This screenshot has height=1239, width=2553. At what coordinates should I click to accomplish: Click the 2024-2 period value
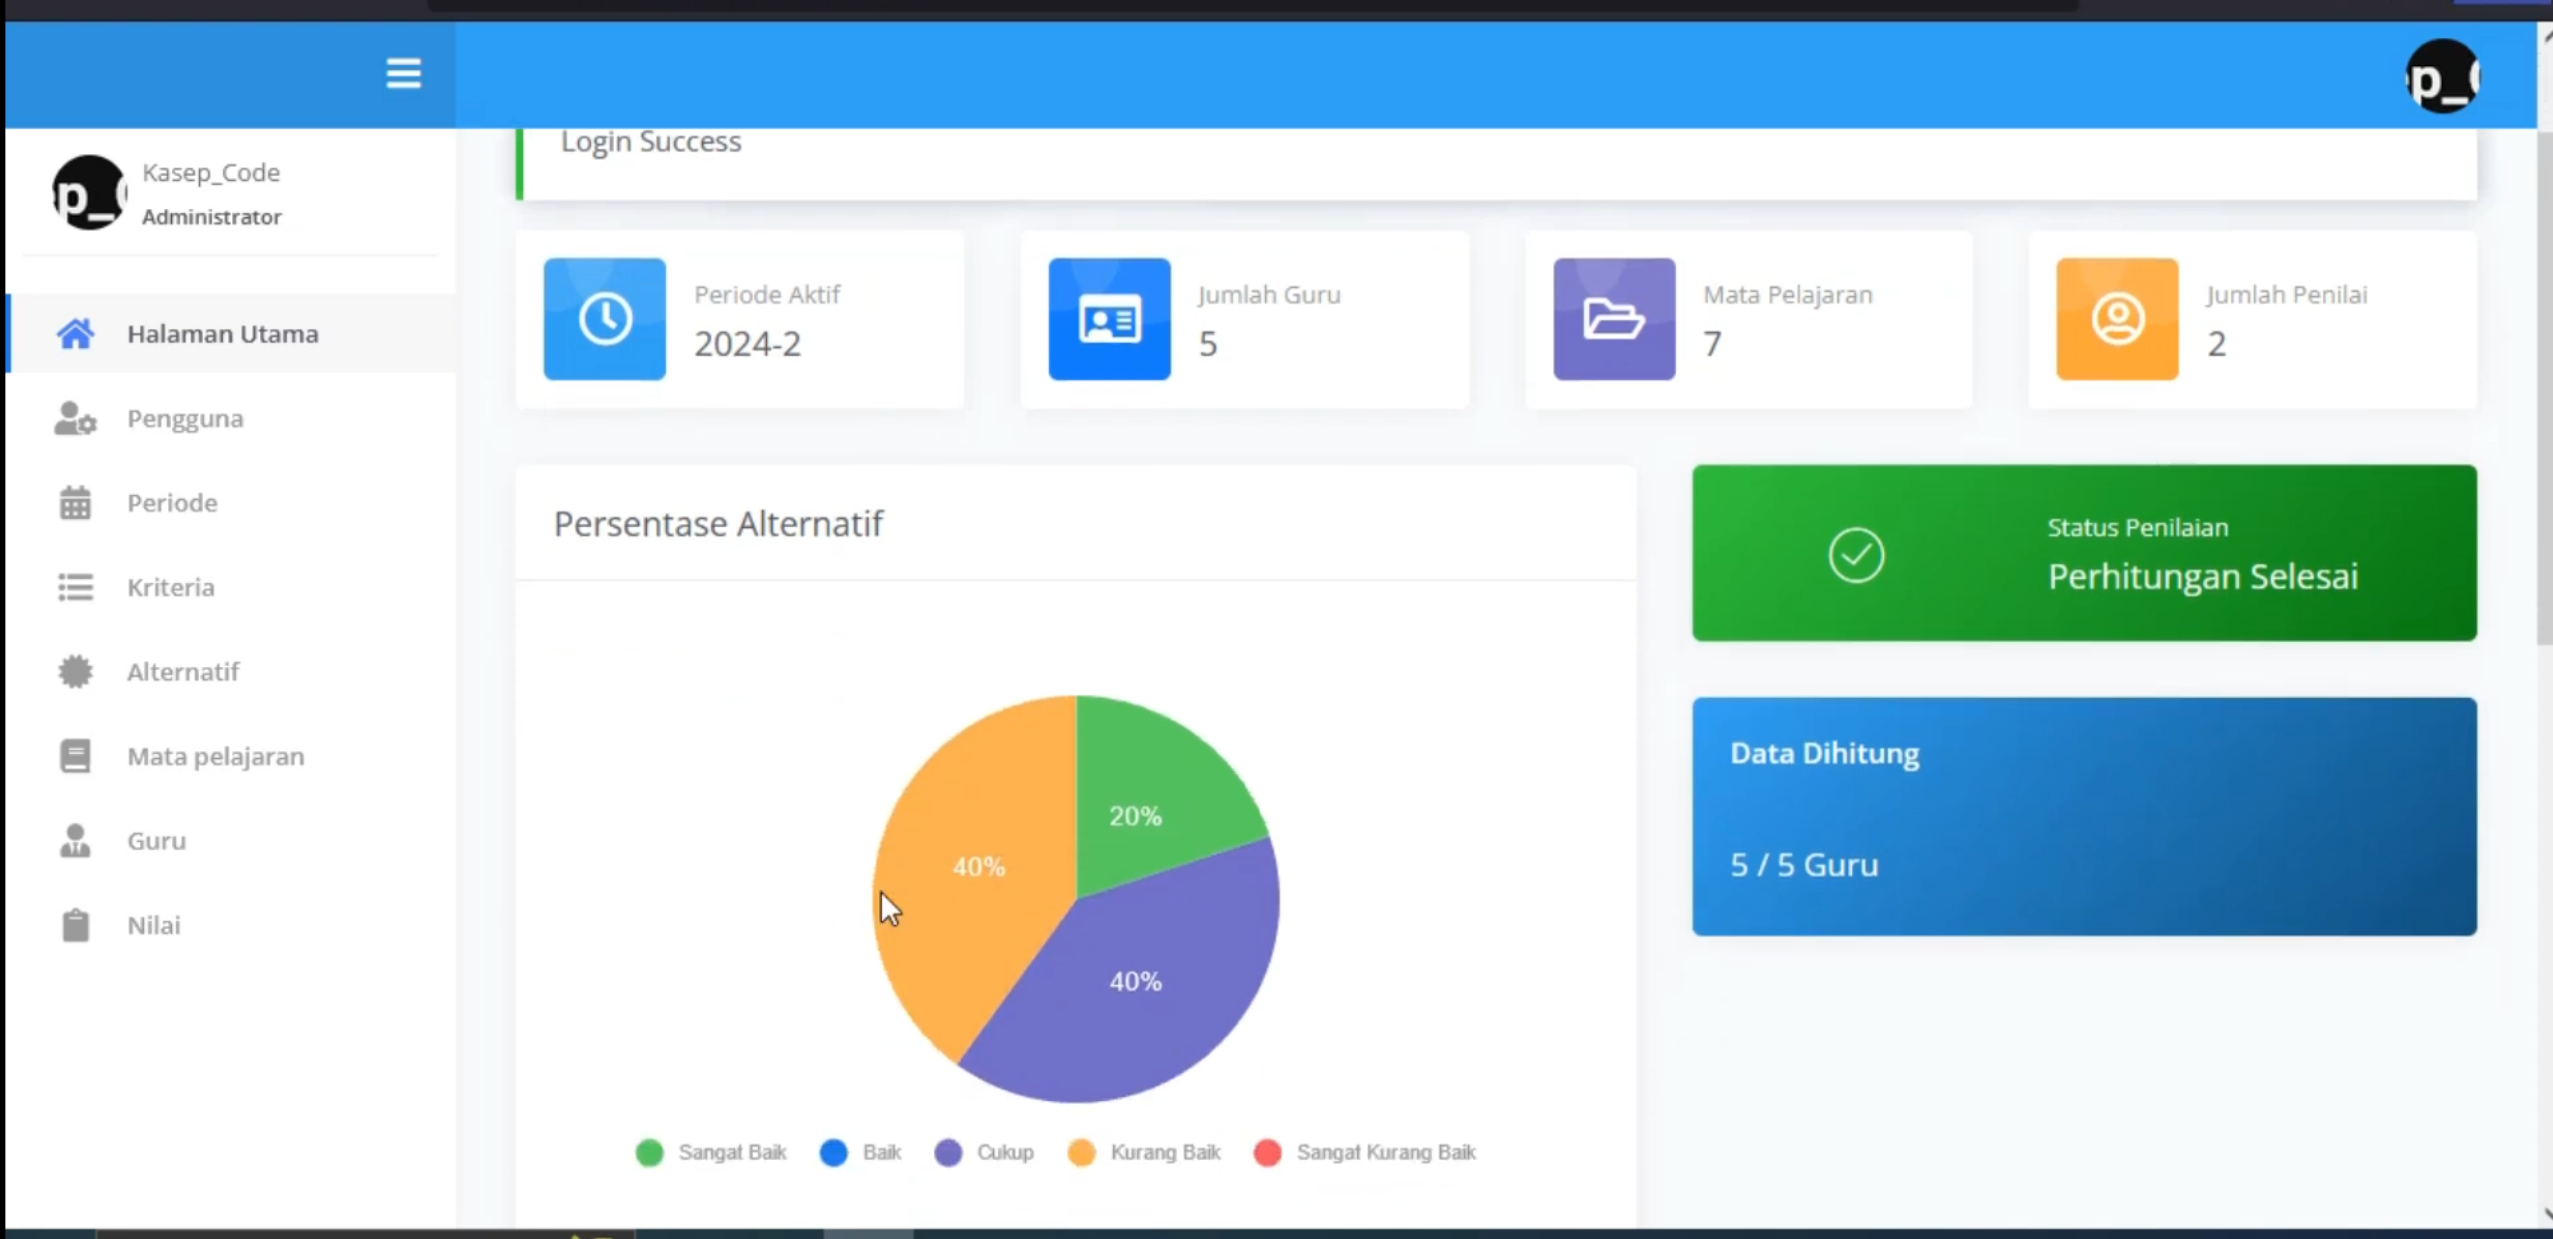pos(748,344)
